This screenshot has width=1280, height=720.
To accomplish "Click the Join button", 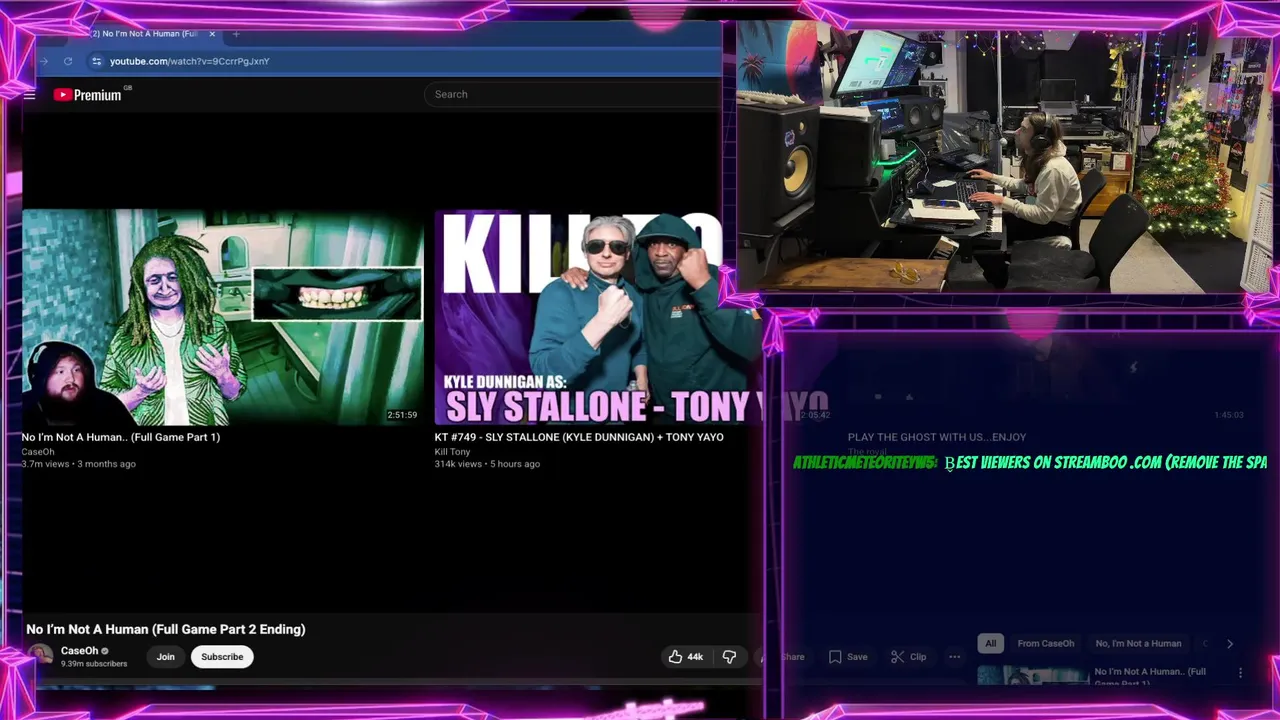I will point(165,657).
